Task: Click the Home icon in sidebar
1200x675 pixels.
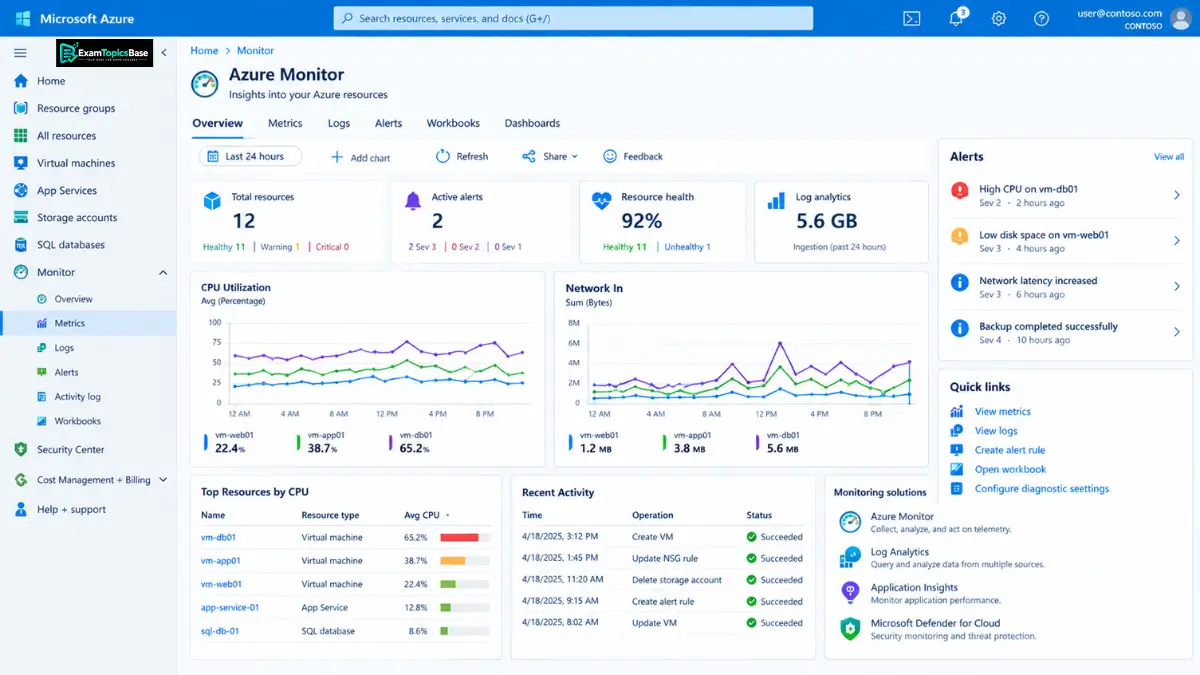Action: click(20, 81)
